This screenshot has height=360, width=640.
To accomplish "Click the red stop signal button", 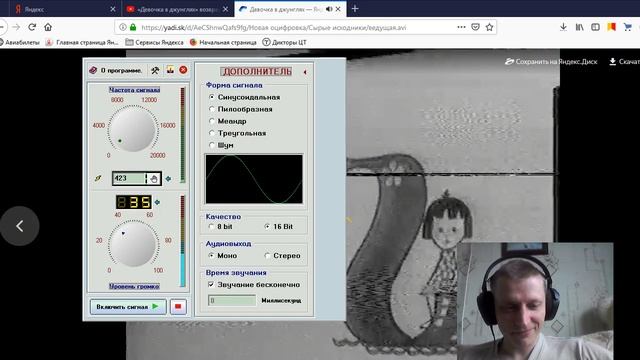I will [x=178, y=307].
